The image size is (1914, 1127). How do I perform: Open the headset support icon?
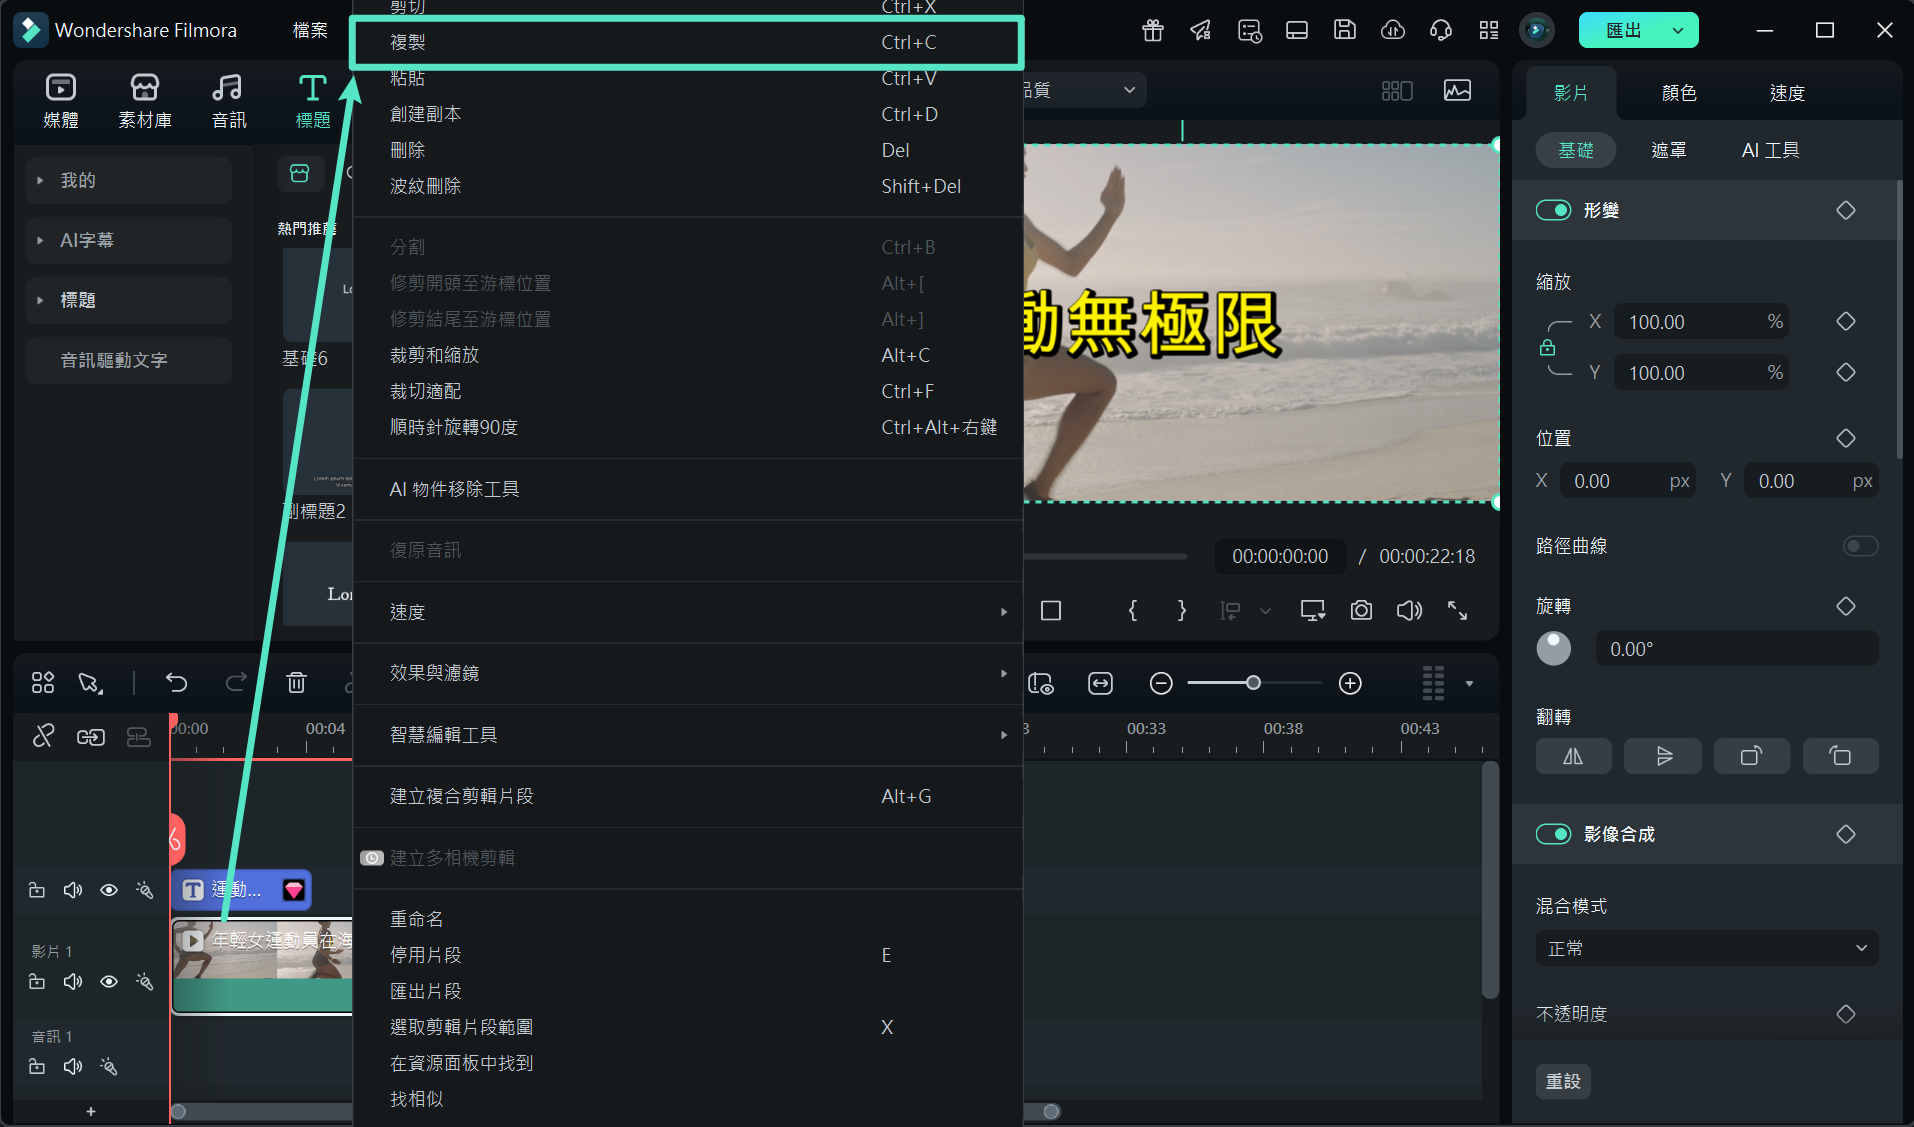pyautogui.click(x=1441, y=30)
